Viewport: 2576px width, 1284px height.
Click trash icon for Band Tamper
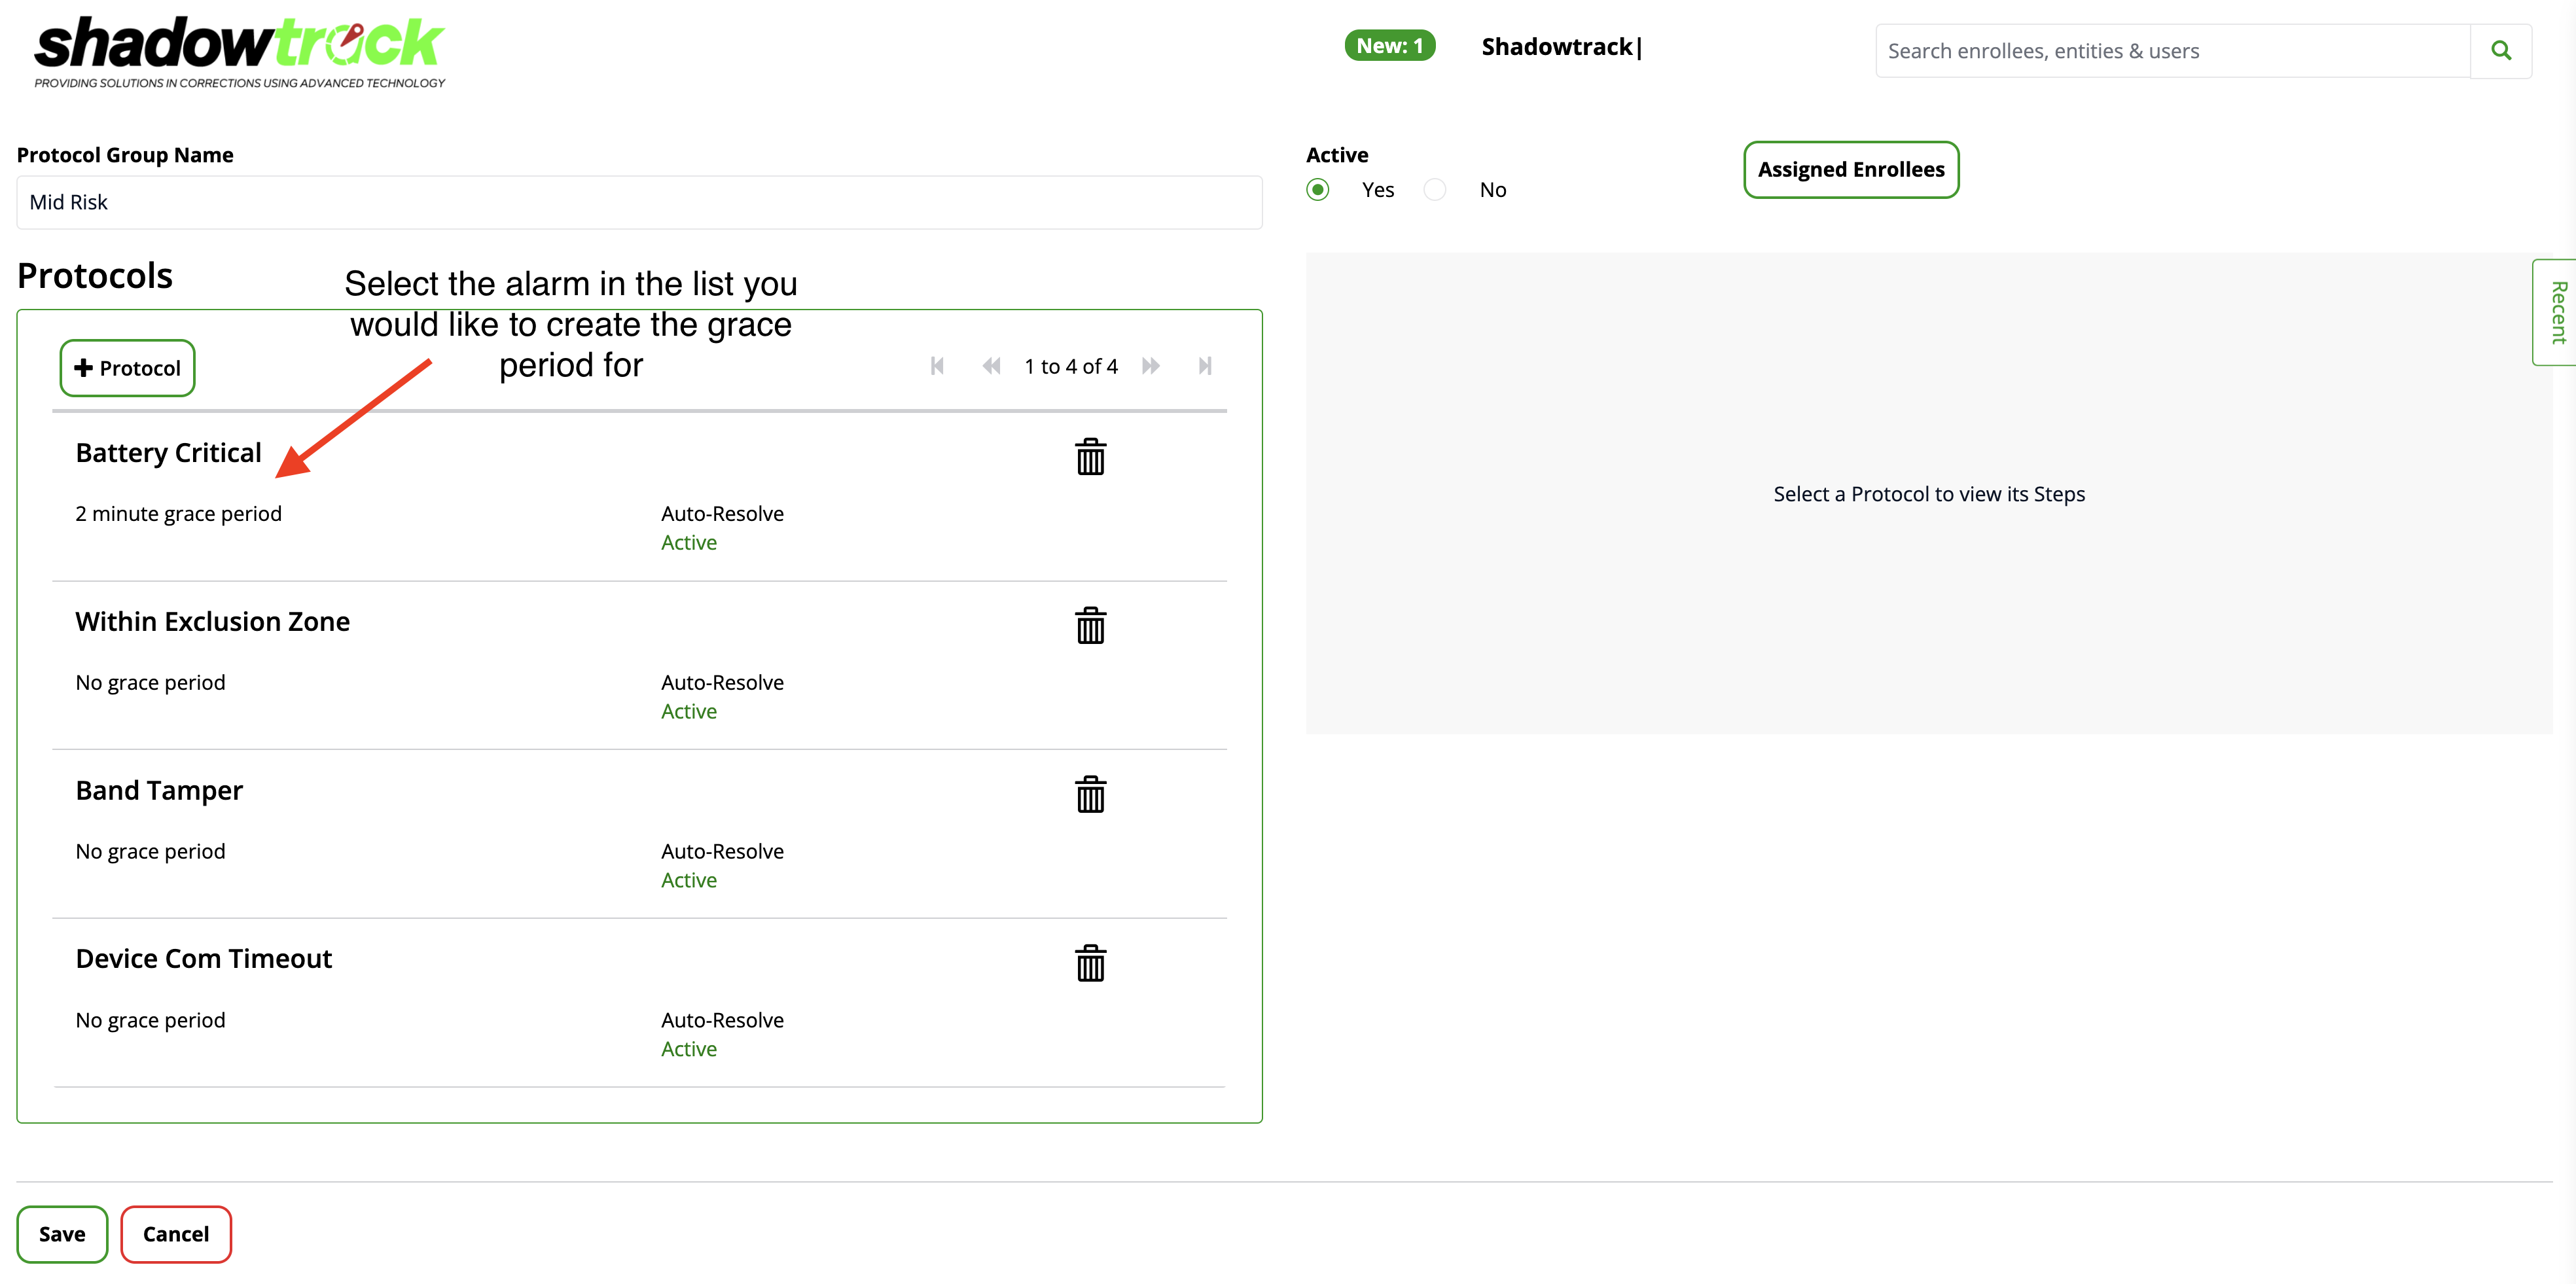pos(1090,795)
